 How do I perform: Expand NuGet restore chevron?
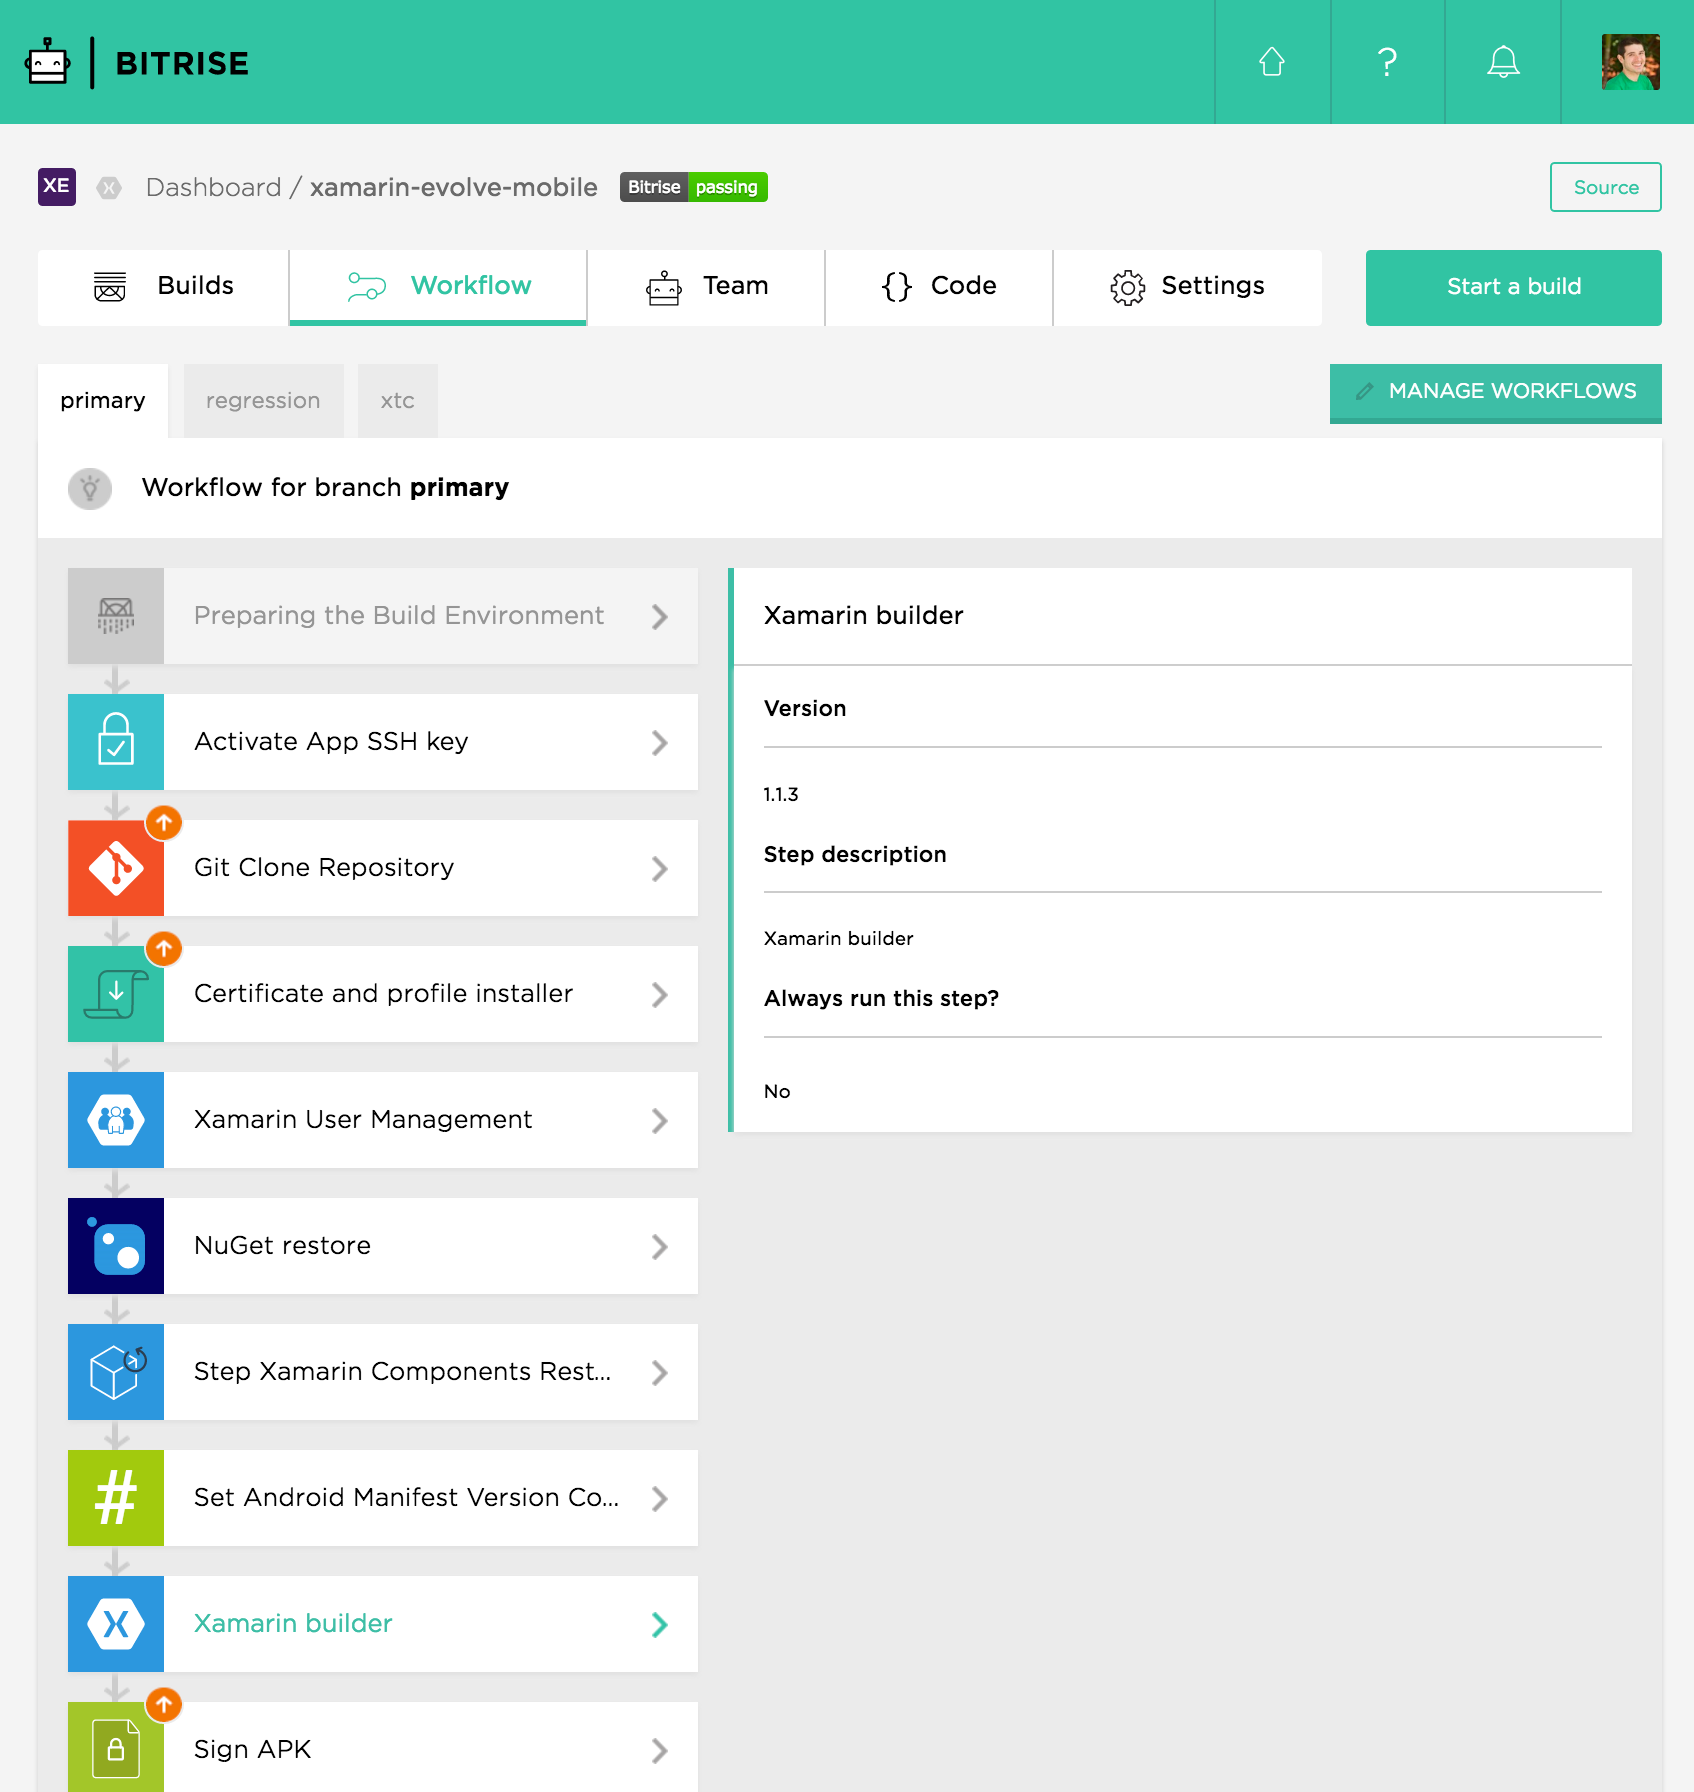coord(659,1246)
